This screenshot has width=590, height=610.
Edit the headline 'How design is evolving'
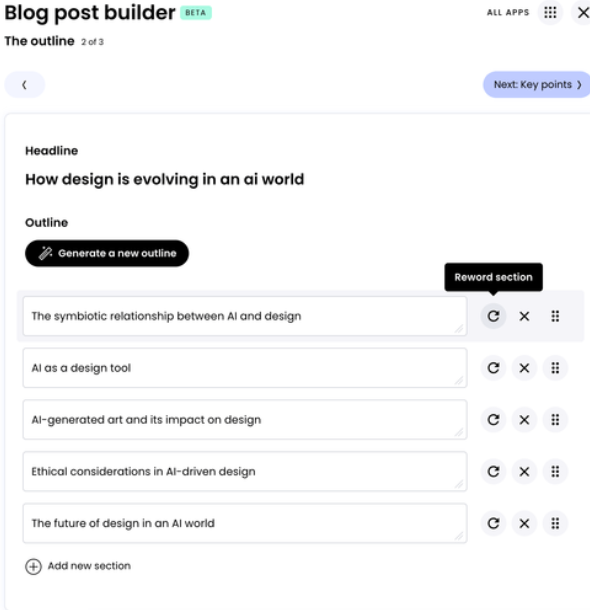165,179
